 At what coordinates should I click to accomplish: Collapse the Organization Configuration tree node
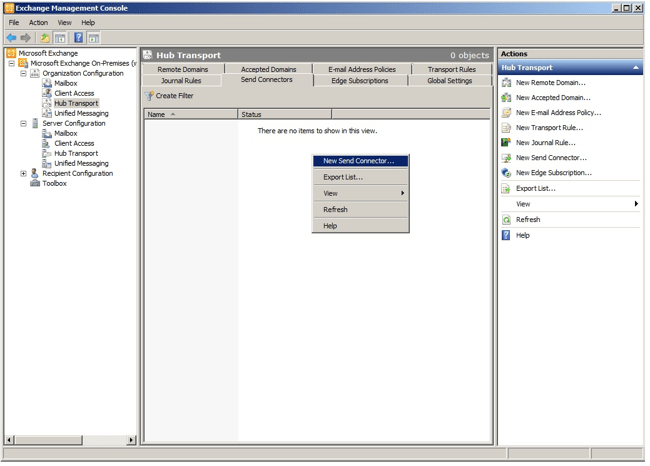click(x=24, y=73)
